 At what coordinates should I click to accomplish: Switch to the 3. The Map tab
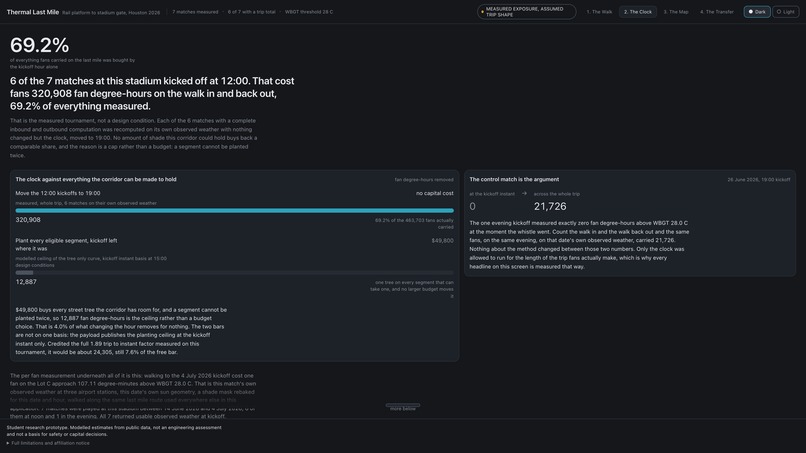676,12
